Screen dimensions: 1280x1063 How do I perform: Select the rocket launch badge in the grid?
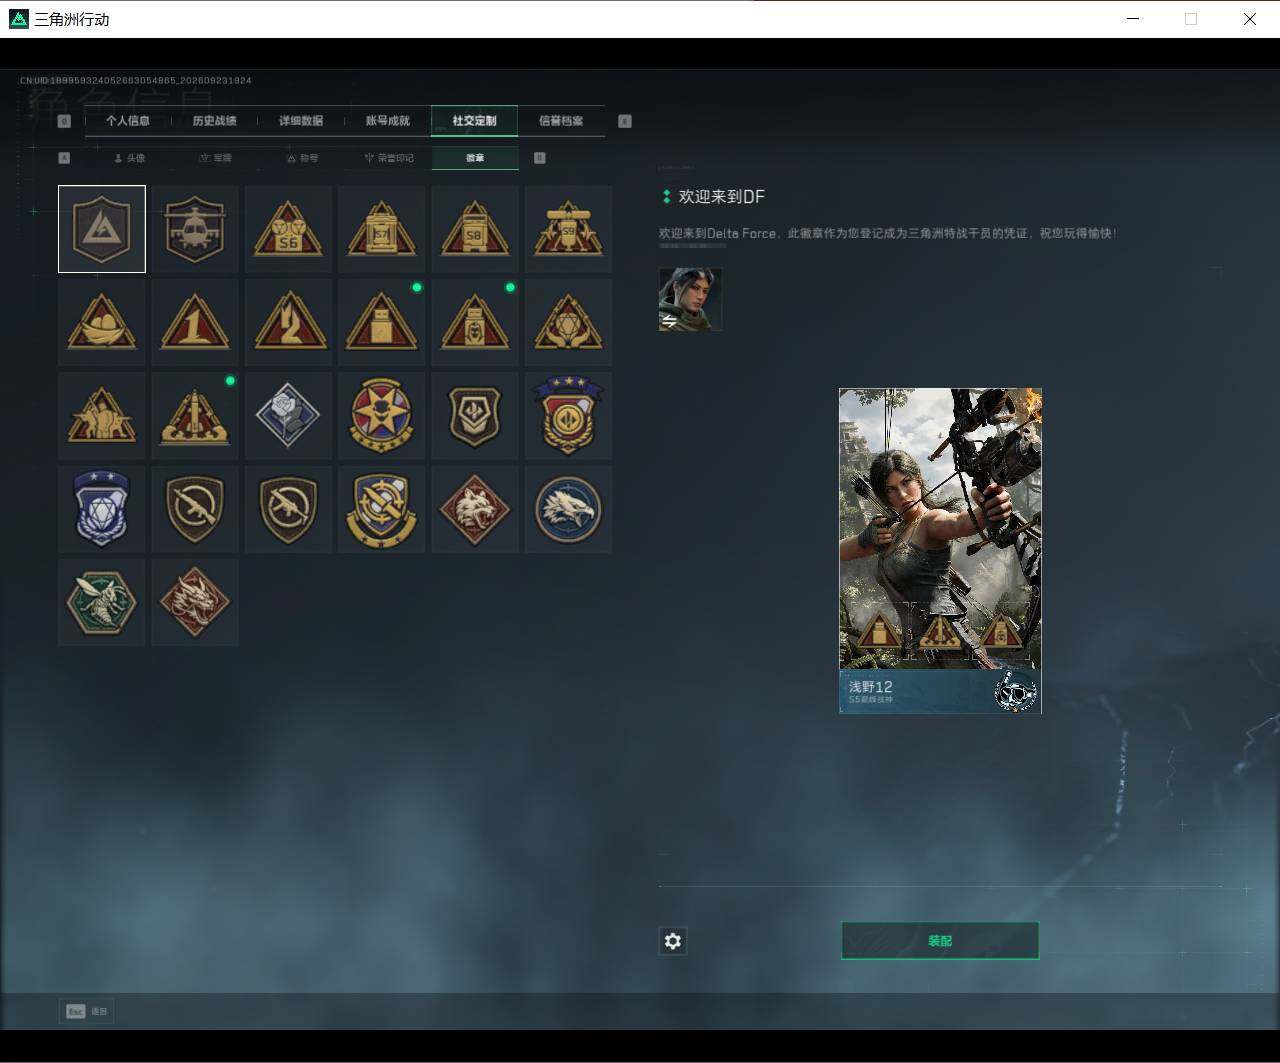pyautogui.click(x=195, y=415)
